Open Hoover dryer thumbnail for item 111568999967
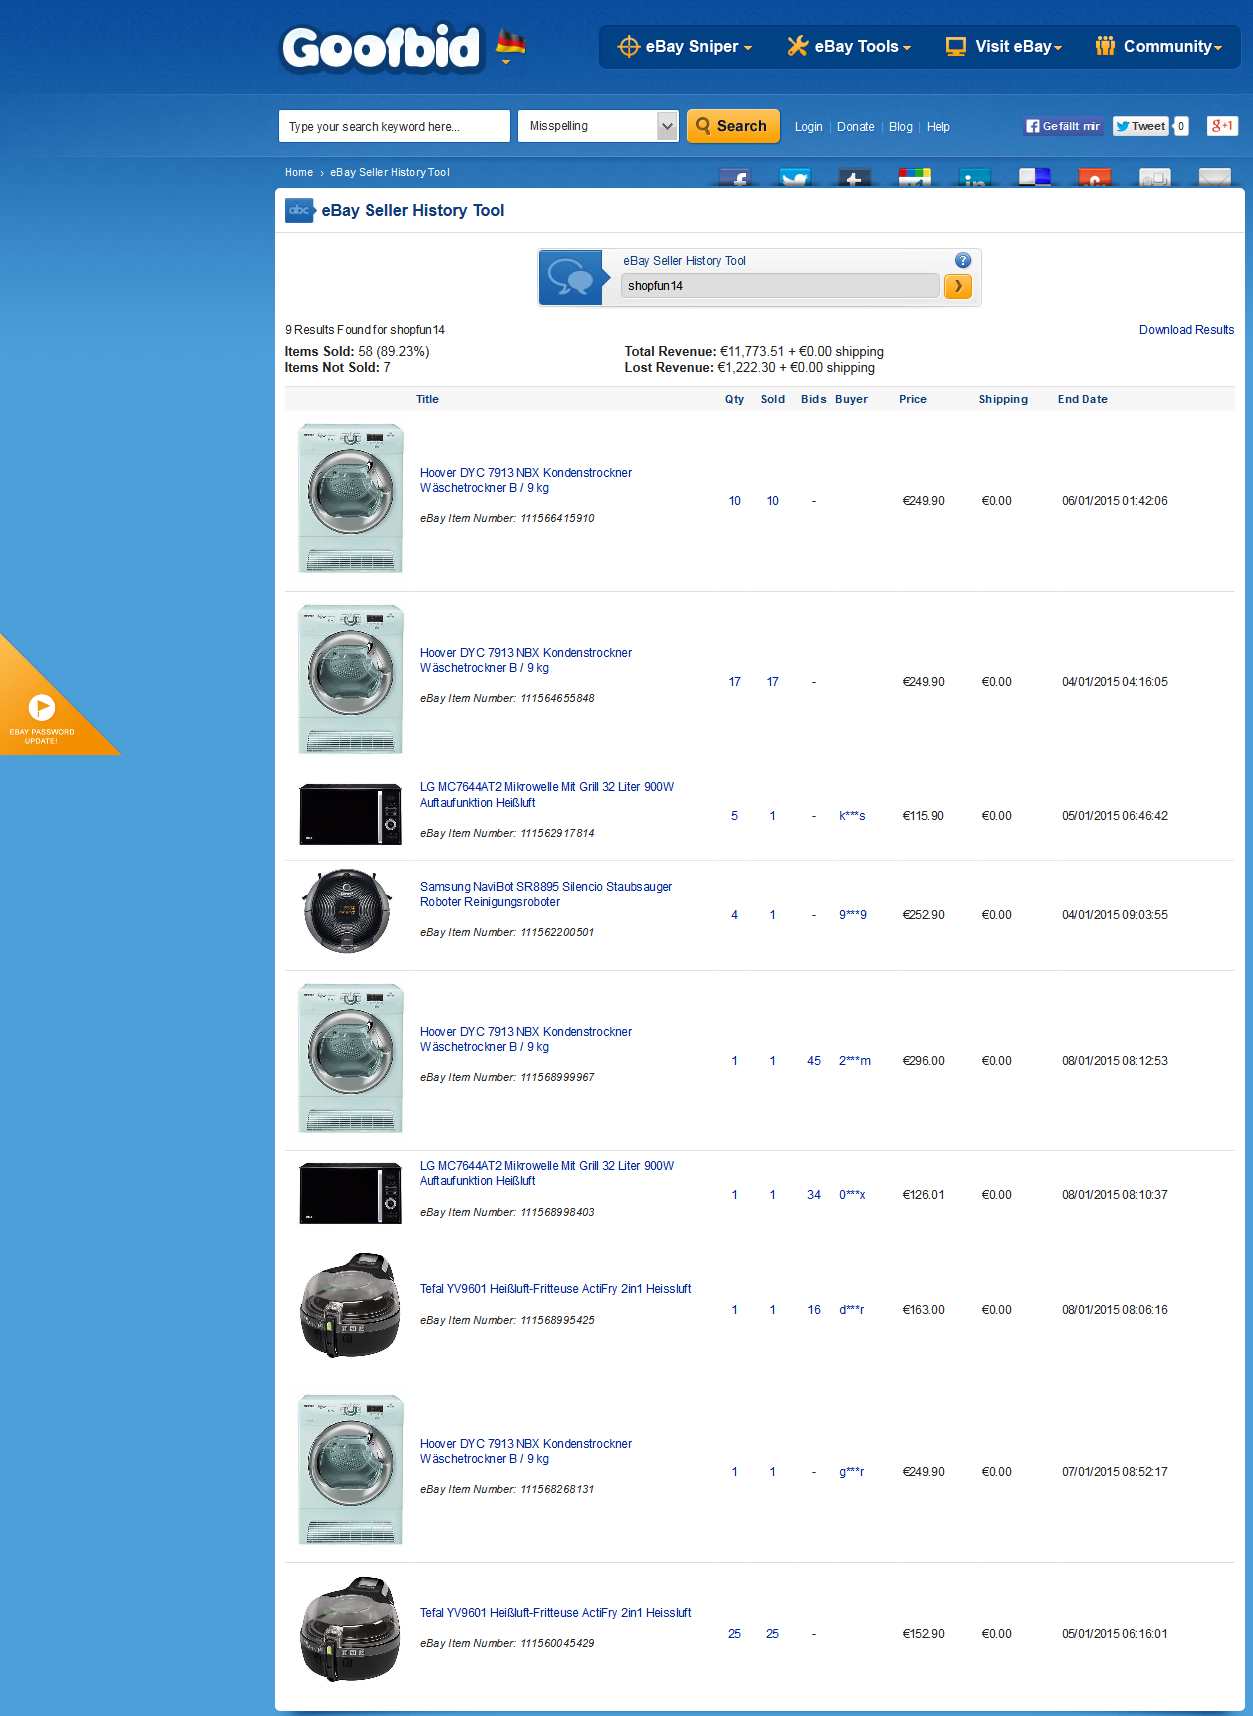The width and height of the screenshot is (1253, 1716). point(351,1058)
